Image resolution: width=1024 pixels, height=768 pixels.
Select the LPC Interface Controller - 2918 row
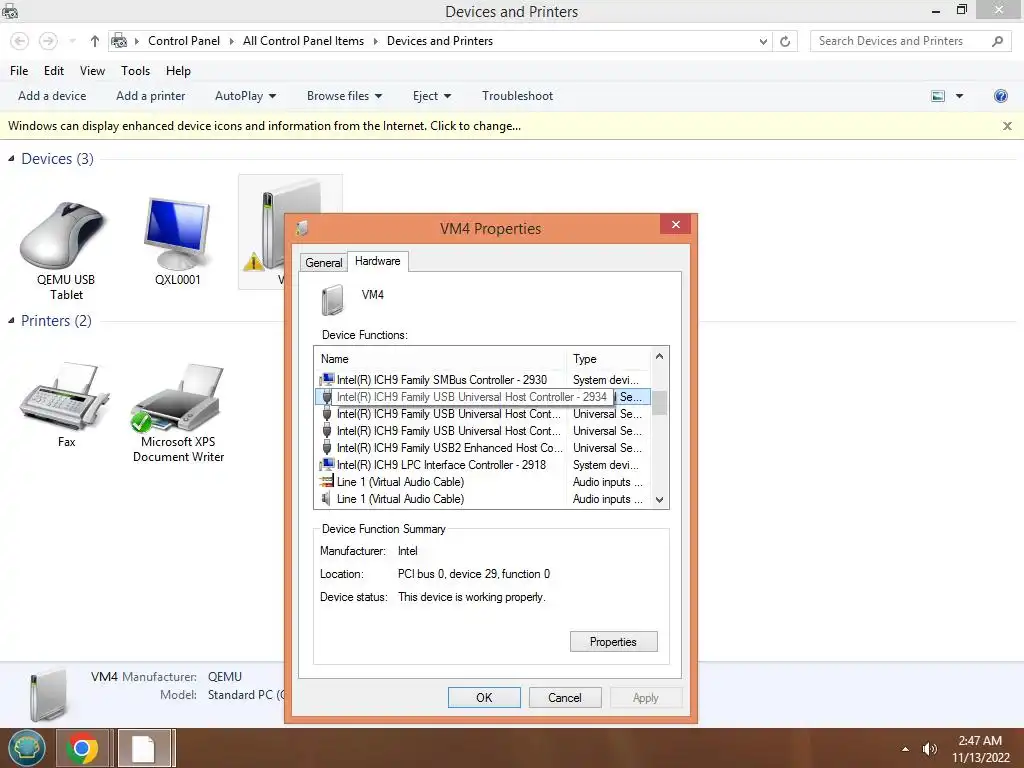coord(483,464)
